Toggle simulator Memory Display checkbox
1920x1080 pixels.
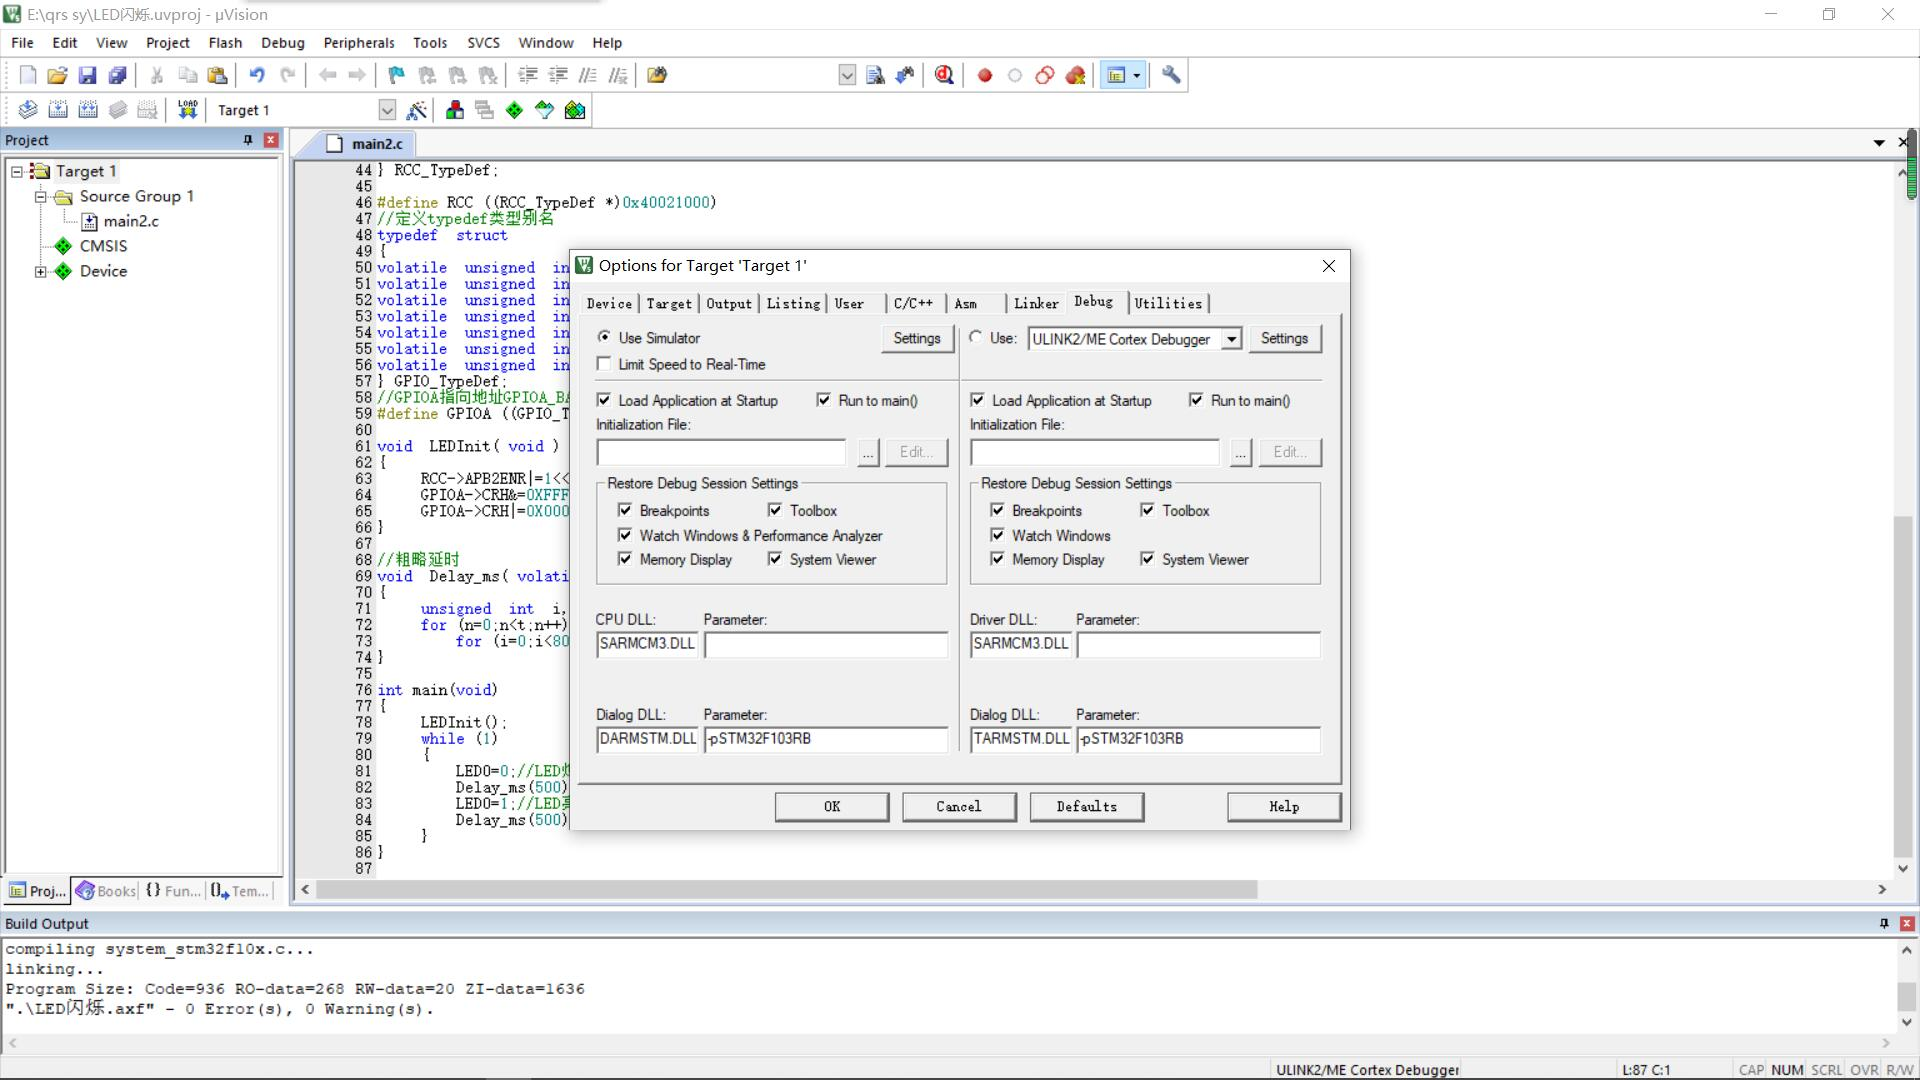tap(625, 559)
